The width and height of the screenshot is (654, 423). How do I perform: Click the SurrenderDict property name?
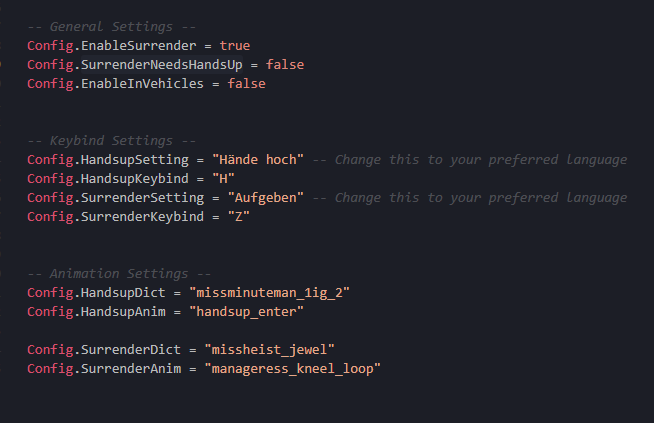click(131, 350)
